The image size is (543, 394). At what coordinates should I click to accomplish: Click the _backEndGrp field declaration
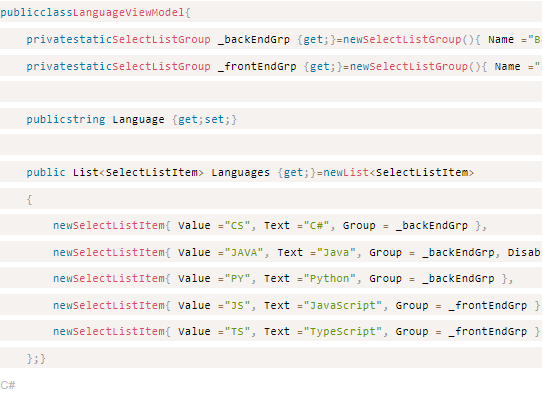coord(254,39)
